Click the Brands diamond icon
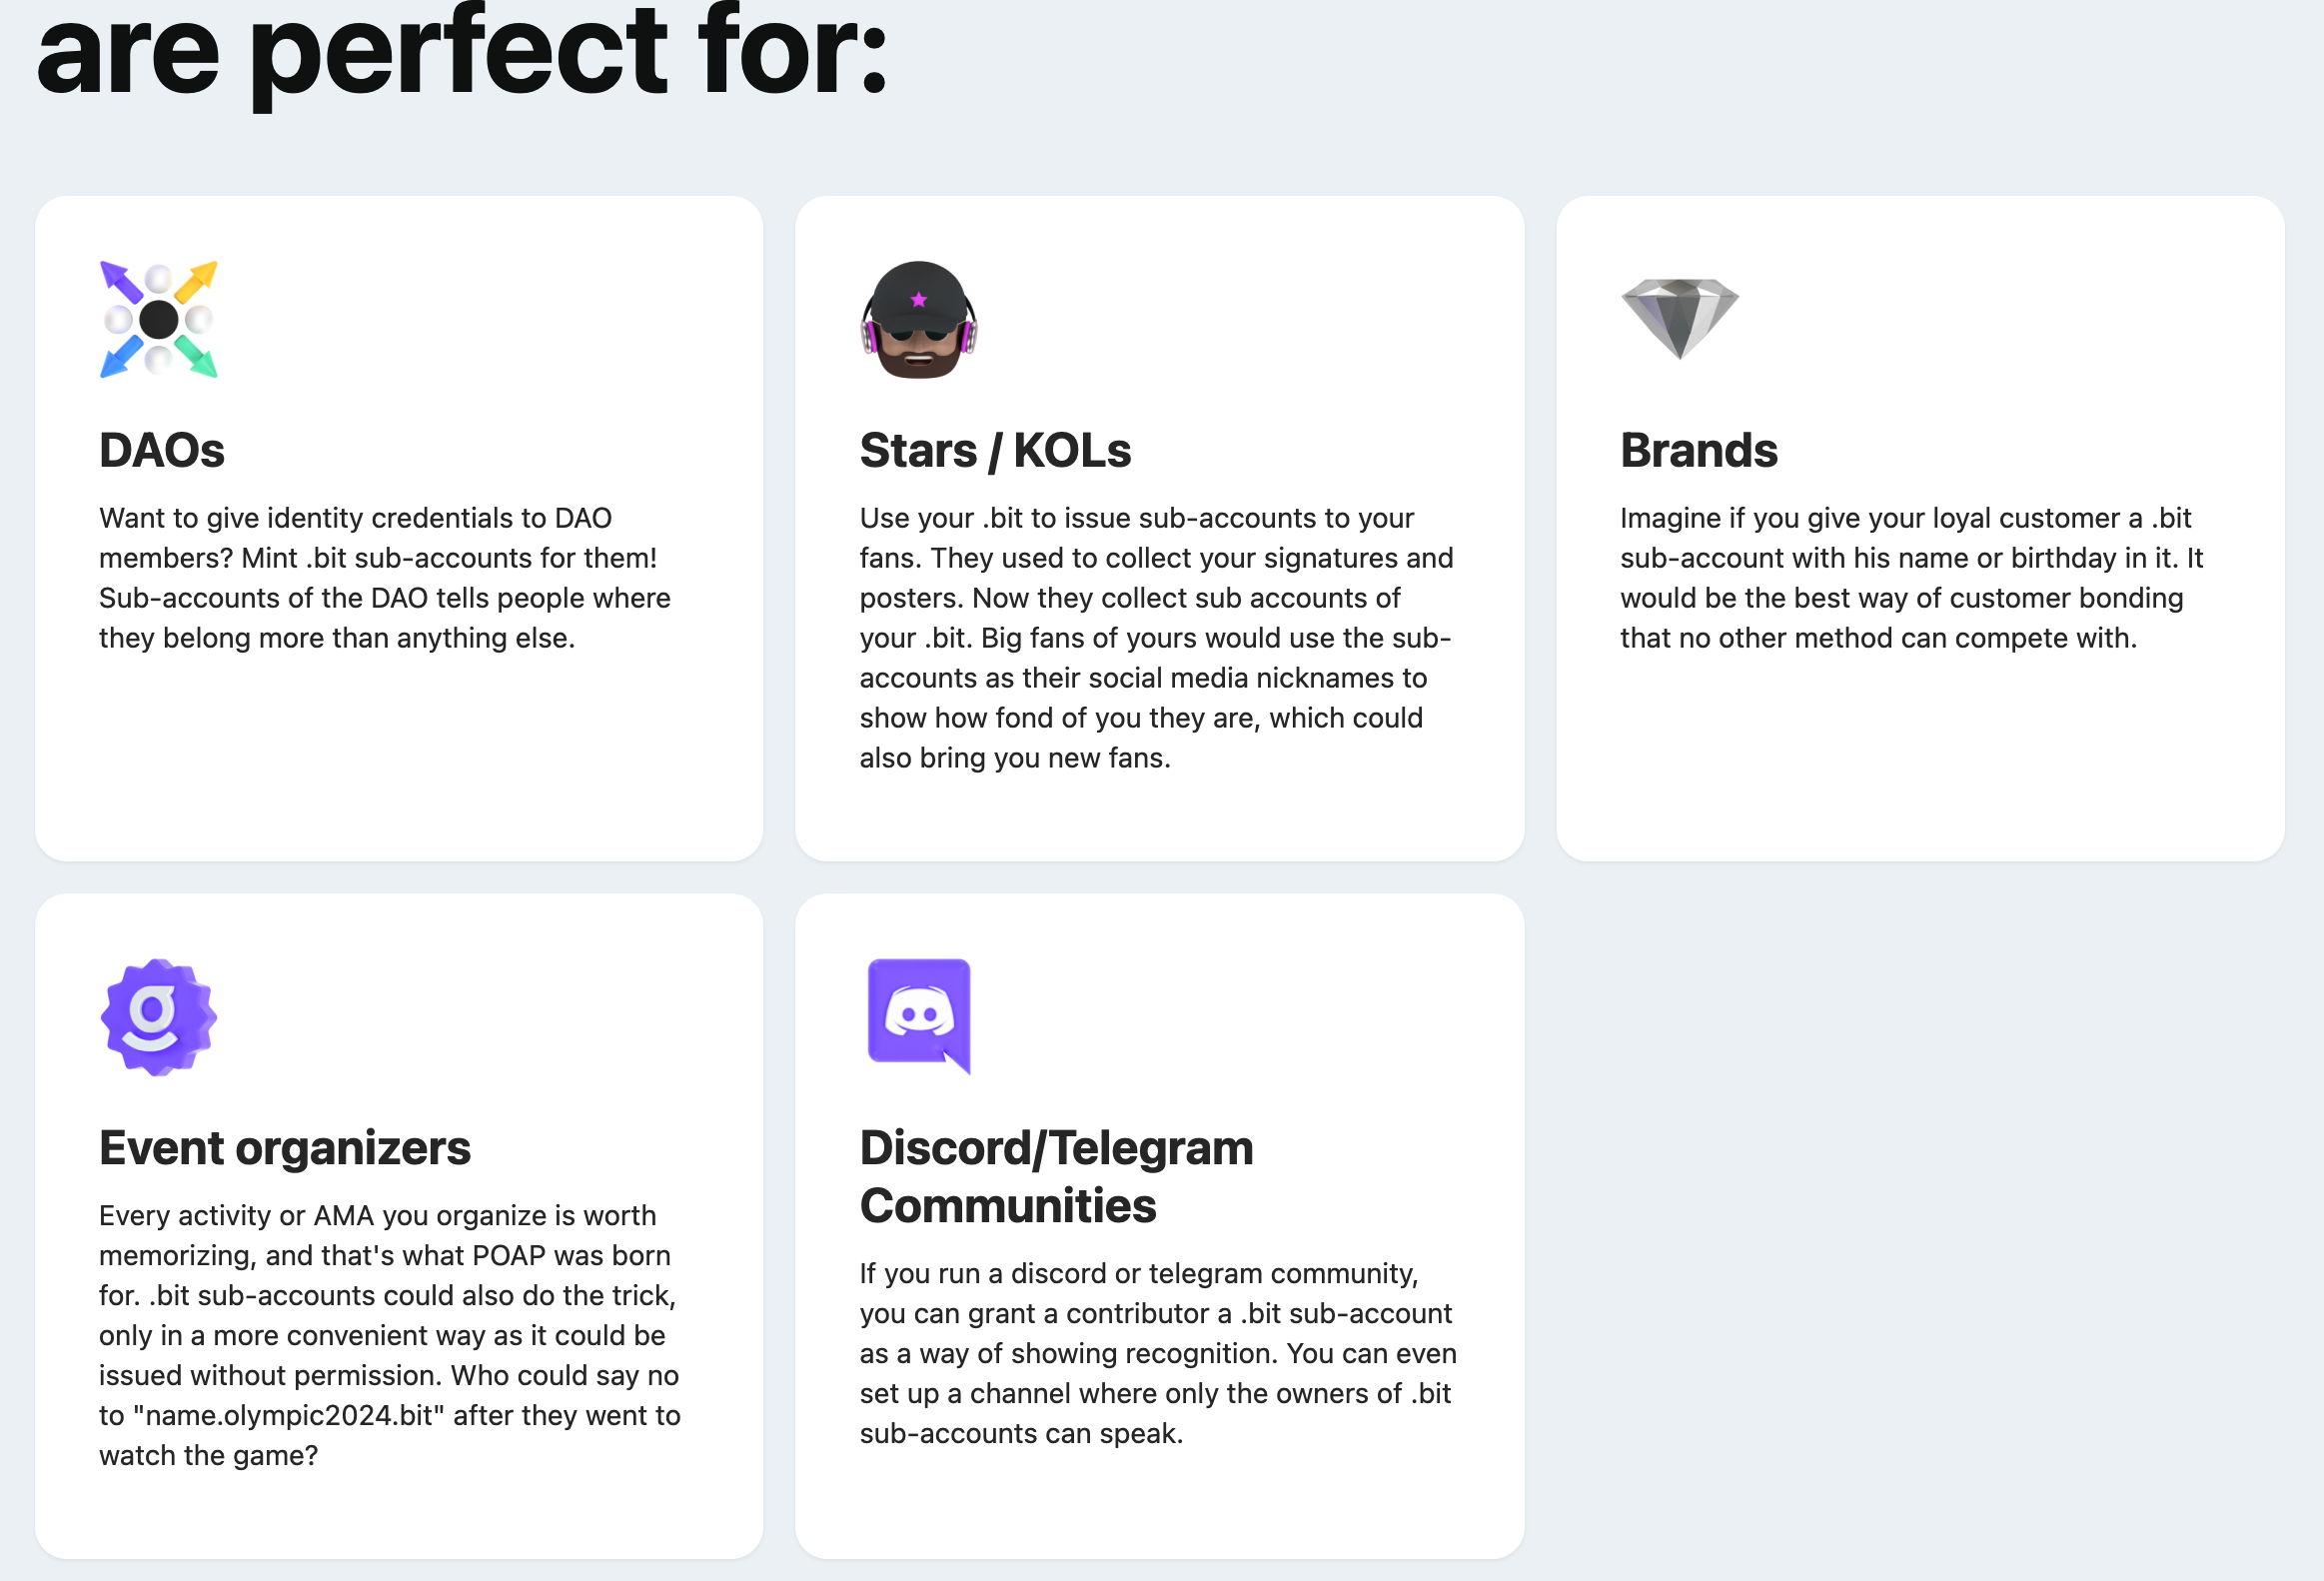Screen dimensions: 2324x1581 (1680, 318)
